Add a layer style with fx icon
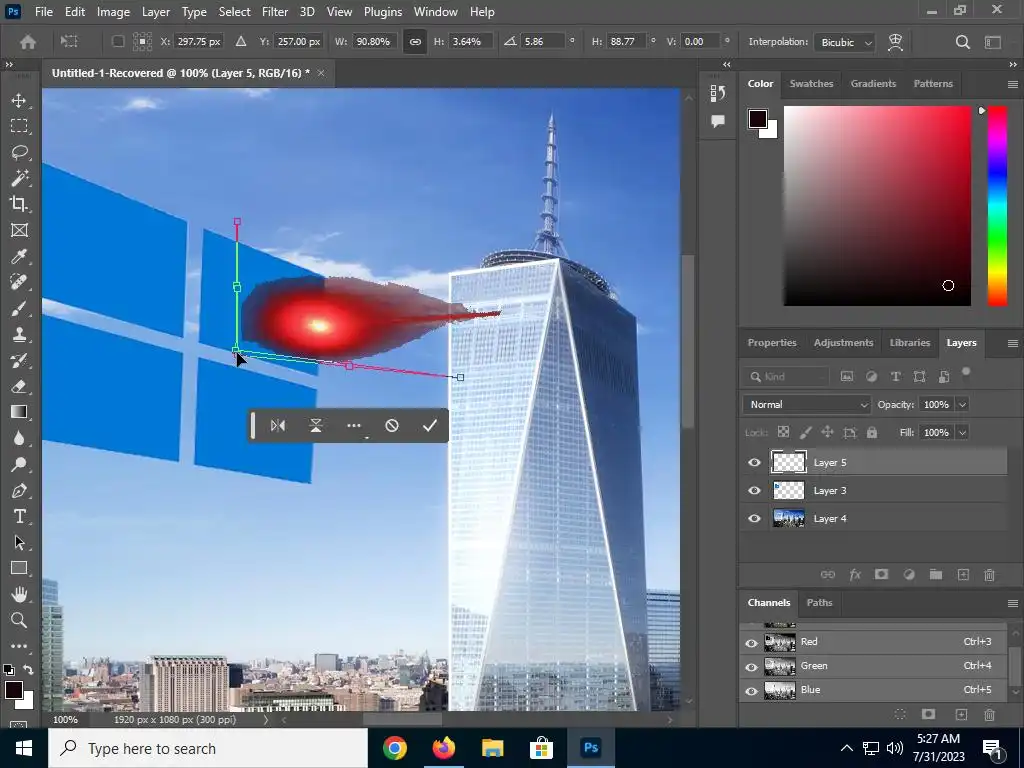This screenshot has height=768, width=1024. [855, 575]
